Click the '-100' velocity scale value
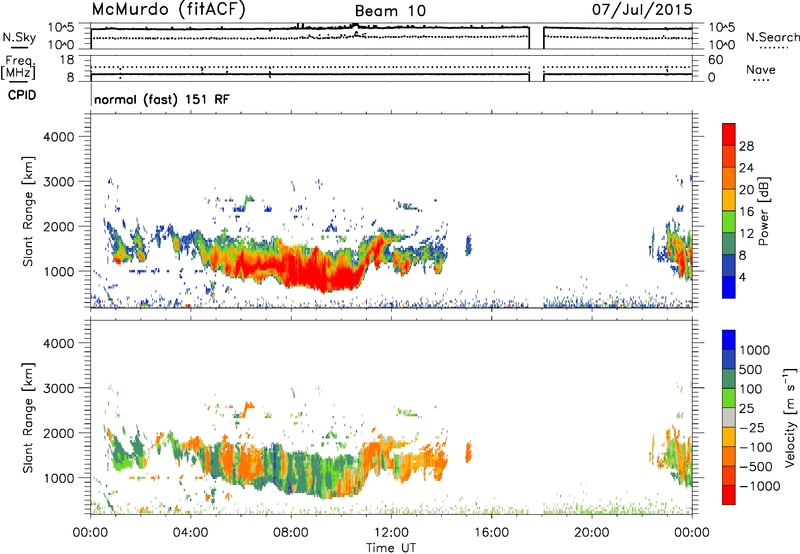Screen dimensions: 800x554 tap(755, 447)
